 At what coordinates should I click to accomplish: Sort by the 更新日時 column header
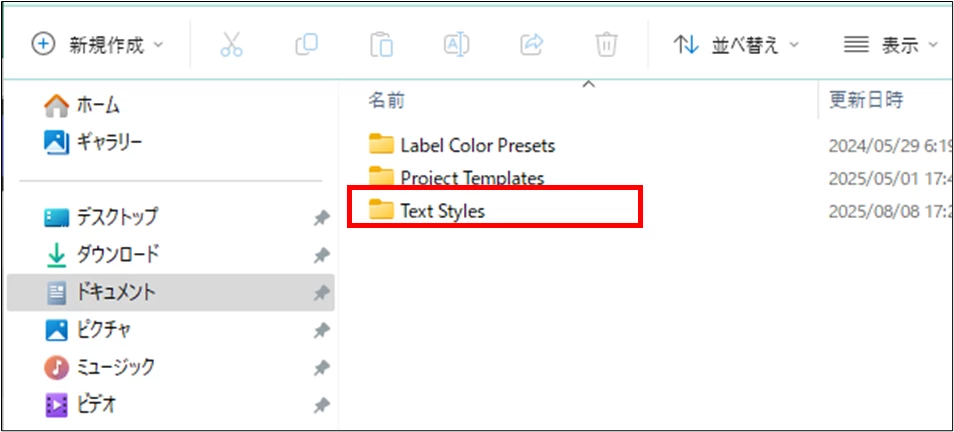pyautogui.click(x=866, y=99)
